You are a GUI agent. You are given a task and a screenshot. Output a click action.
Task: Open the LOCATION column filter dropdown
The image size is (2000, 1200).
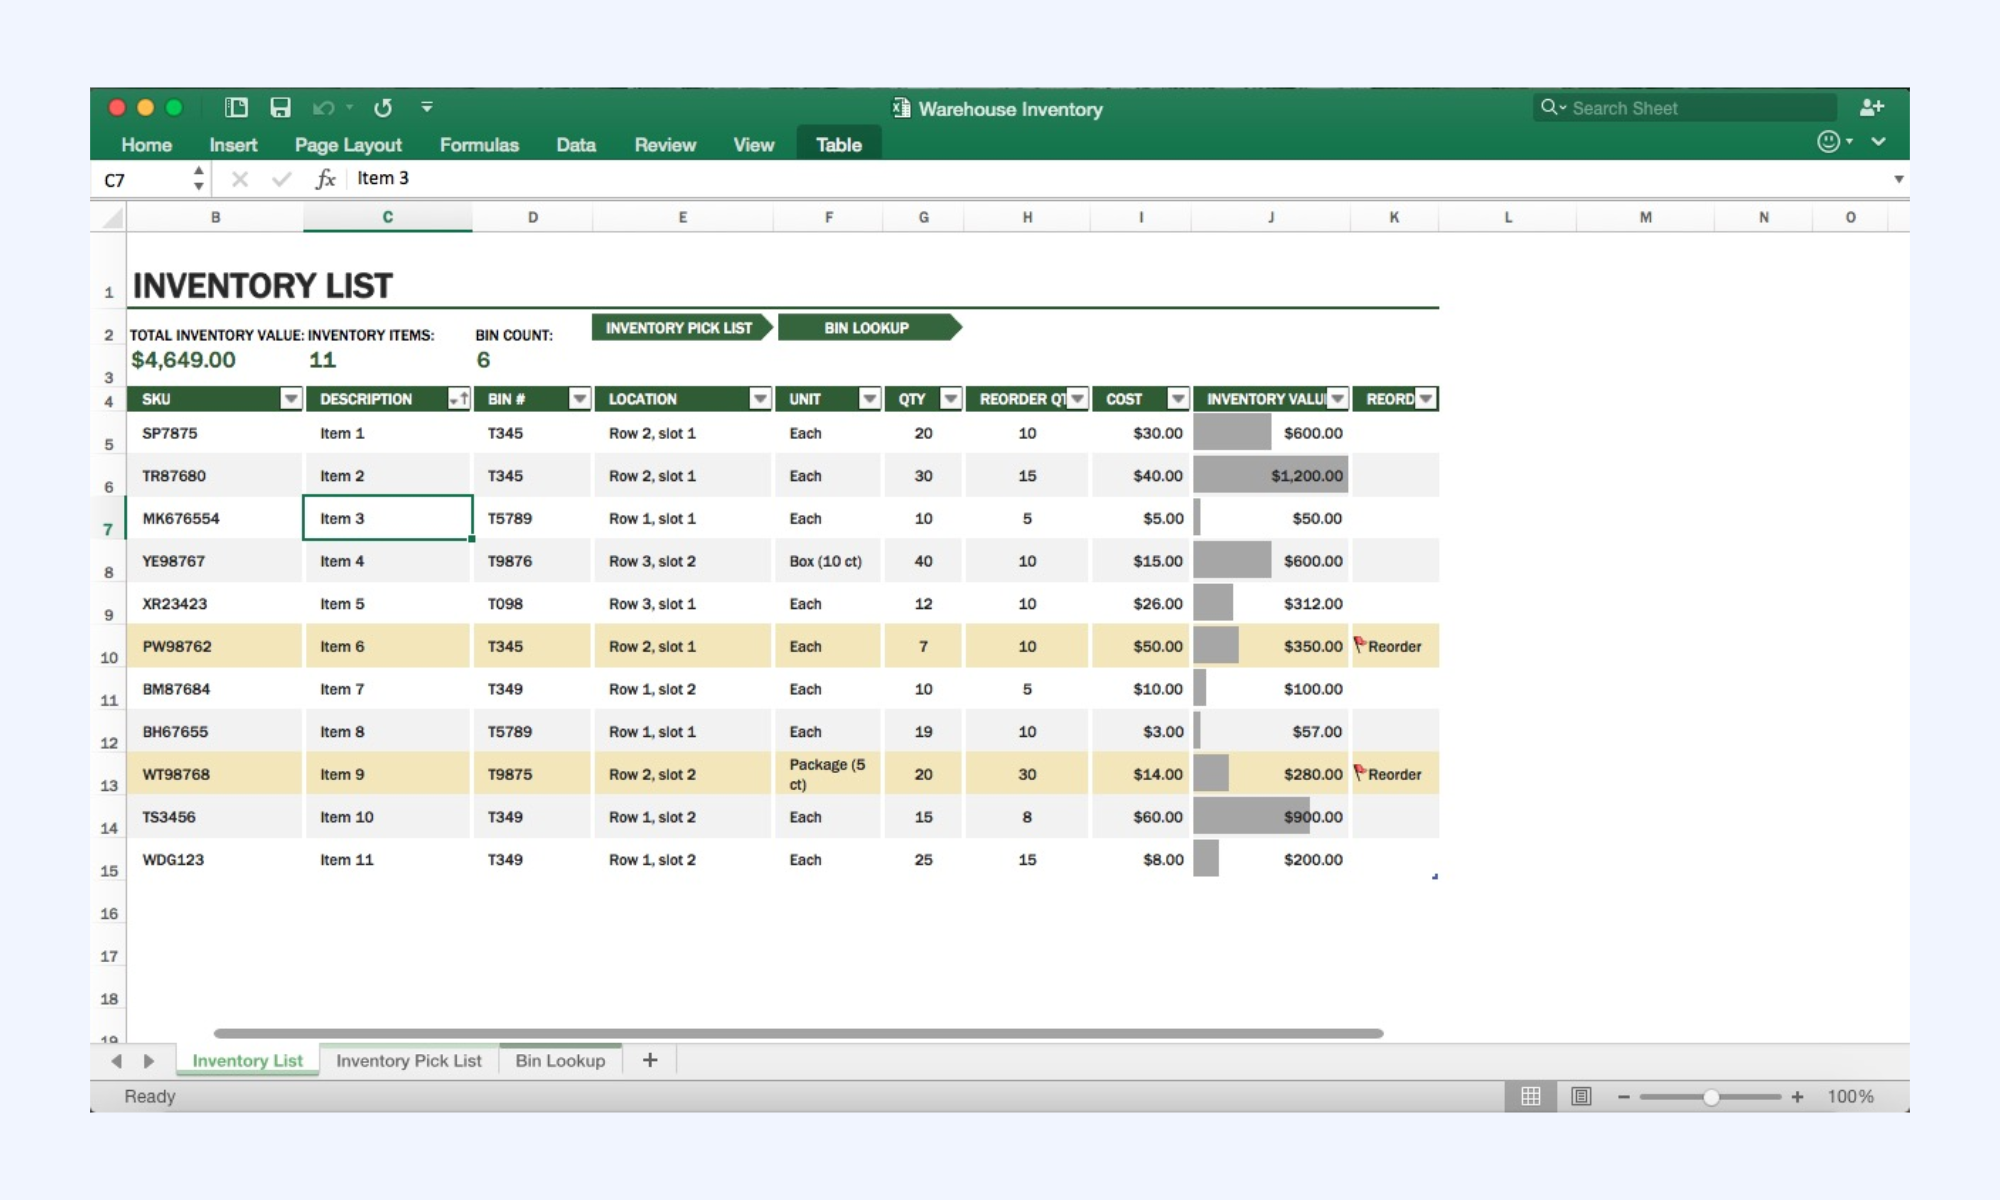point(760,399)
